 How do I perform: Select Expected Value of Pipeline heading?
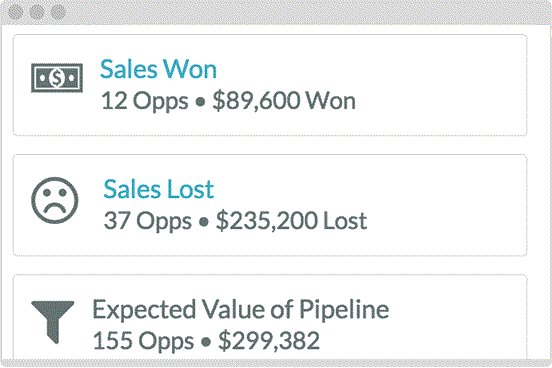pos(240,310)
